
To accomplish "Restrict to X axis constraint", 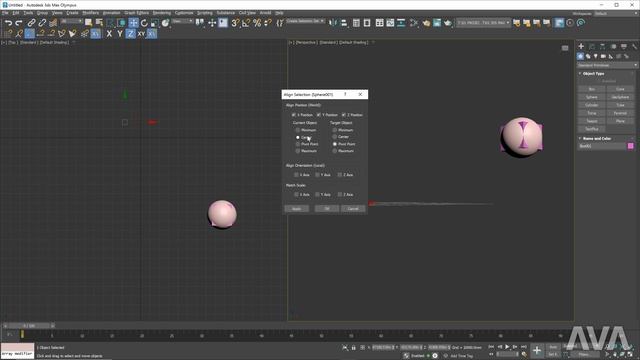I will [x=109, y=34].
